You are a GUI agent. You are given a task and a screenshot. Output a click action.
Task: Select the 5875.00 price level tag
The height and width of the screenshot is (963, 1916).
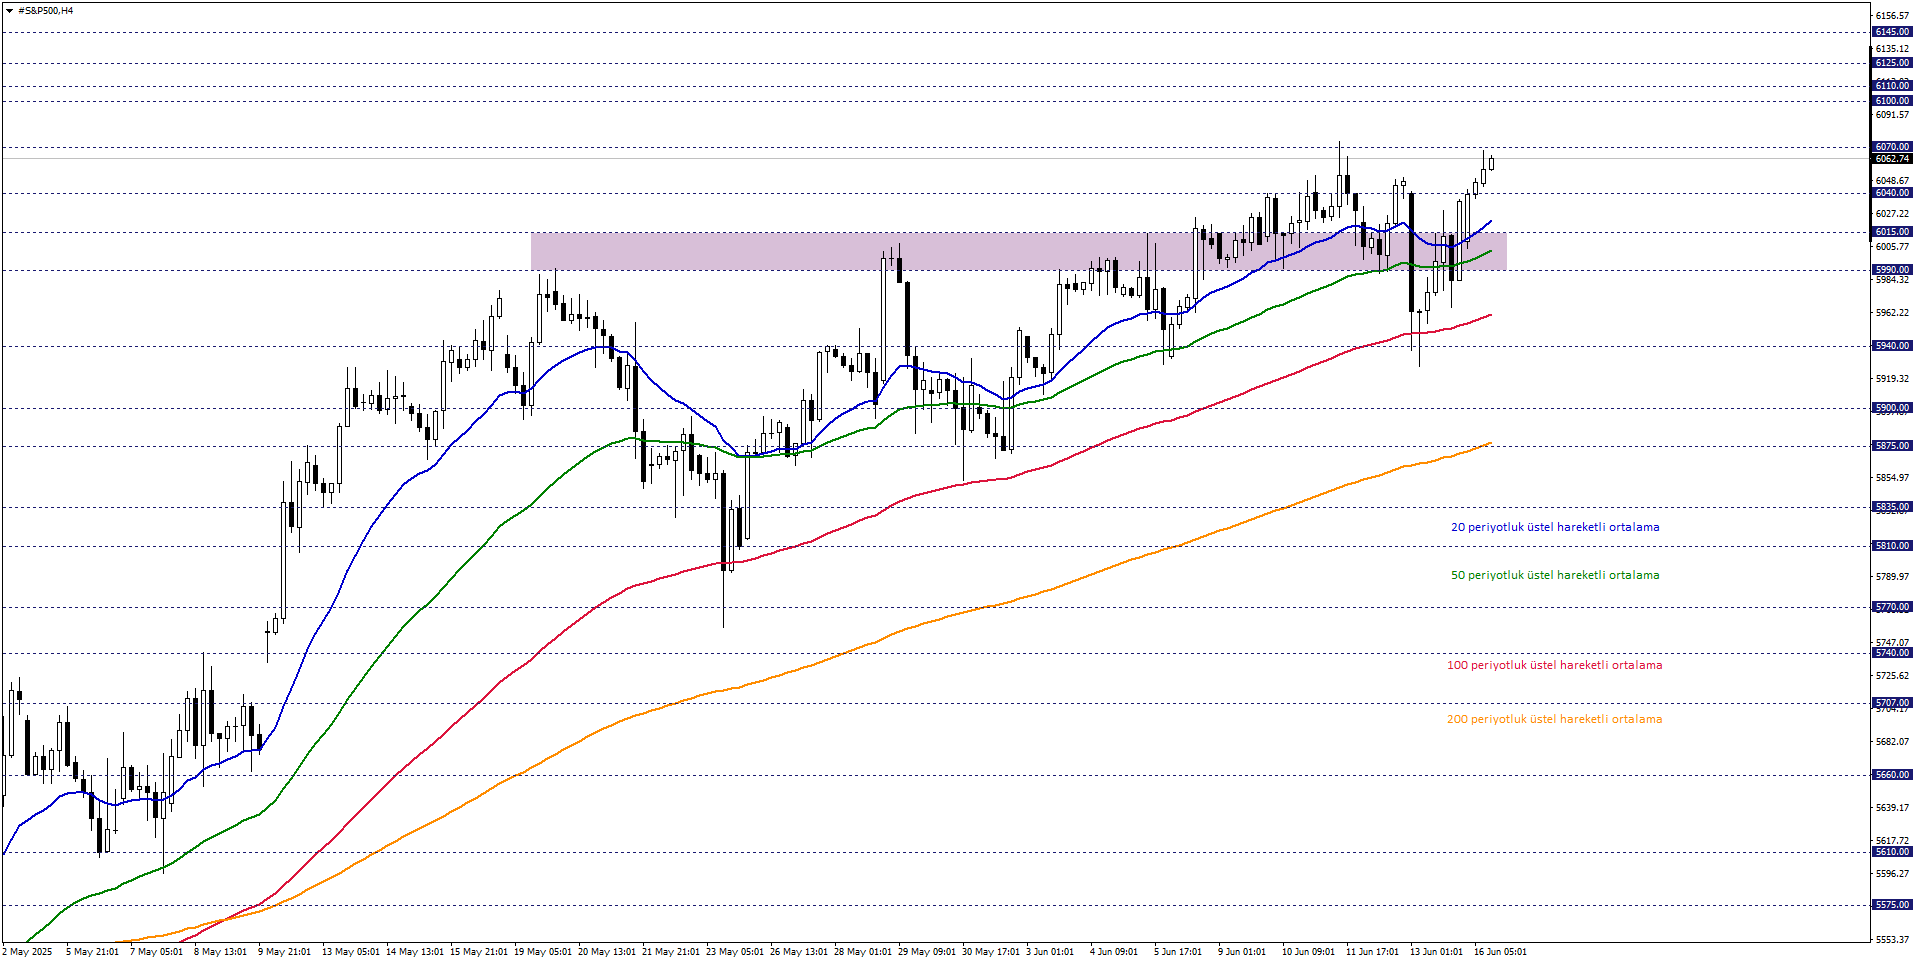[1892, 446]
